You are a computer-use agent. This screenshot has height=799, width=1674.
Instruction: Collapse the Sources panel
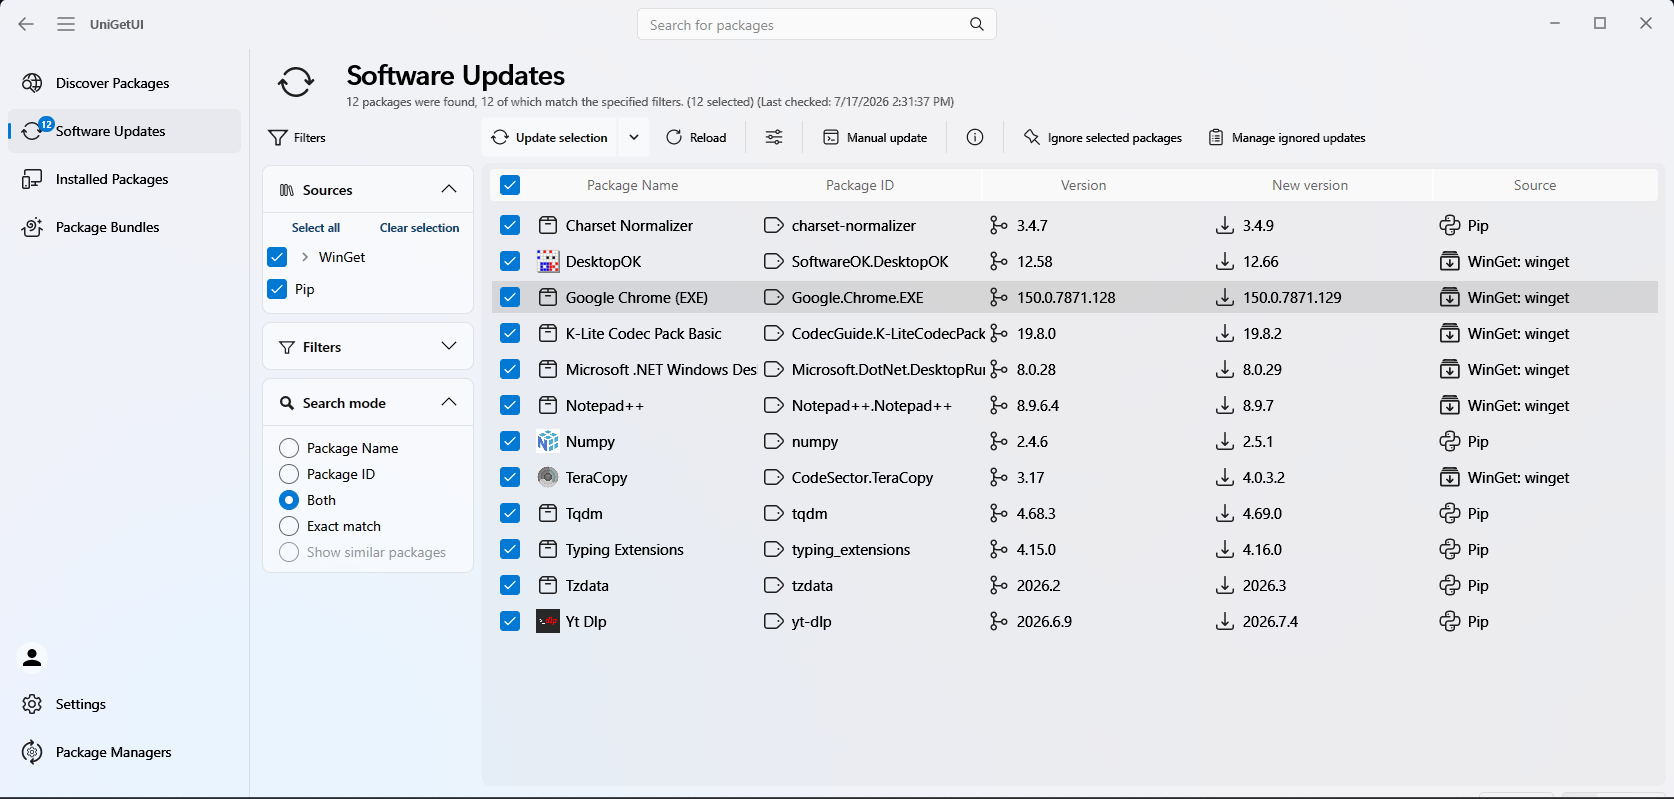(x=449, y=189)
